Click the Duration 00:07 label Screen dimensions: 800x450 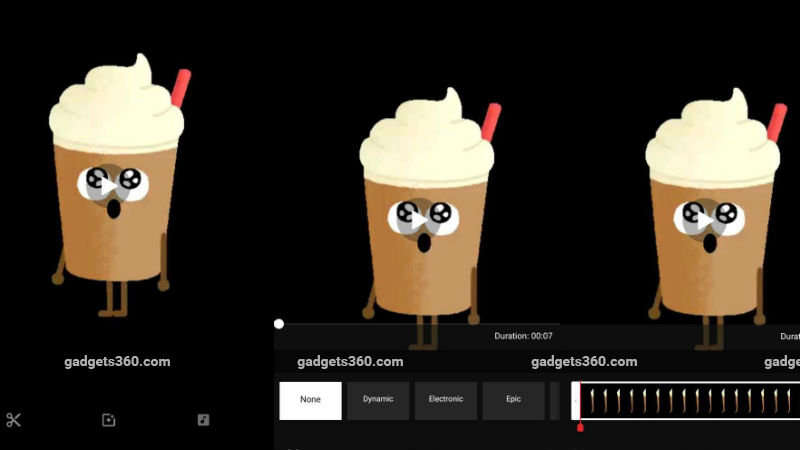pos(523,336)
